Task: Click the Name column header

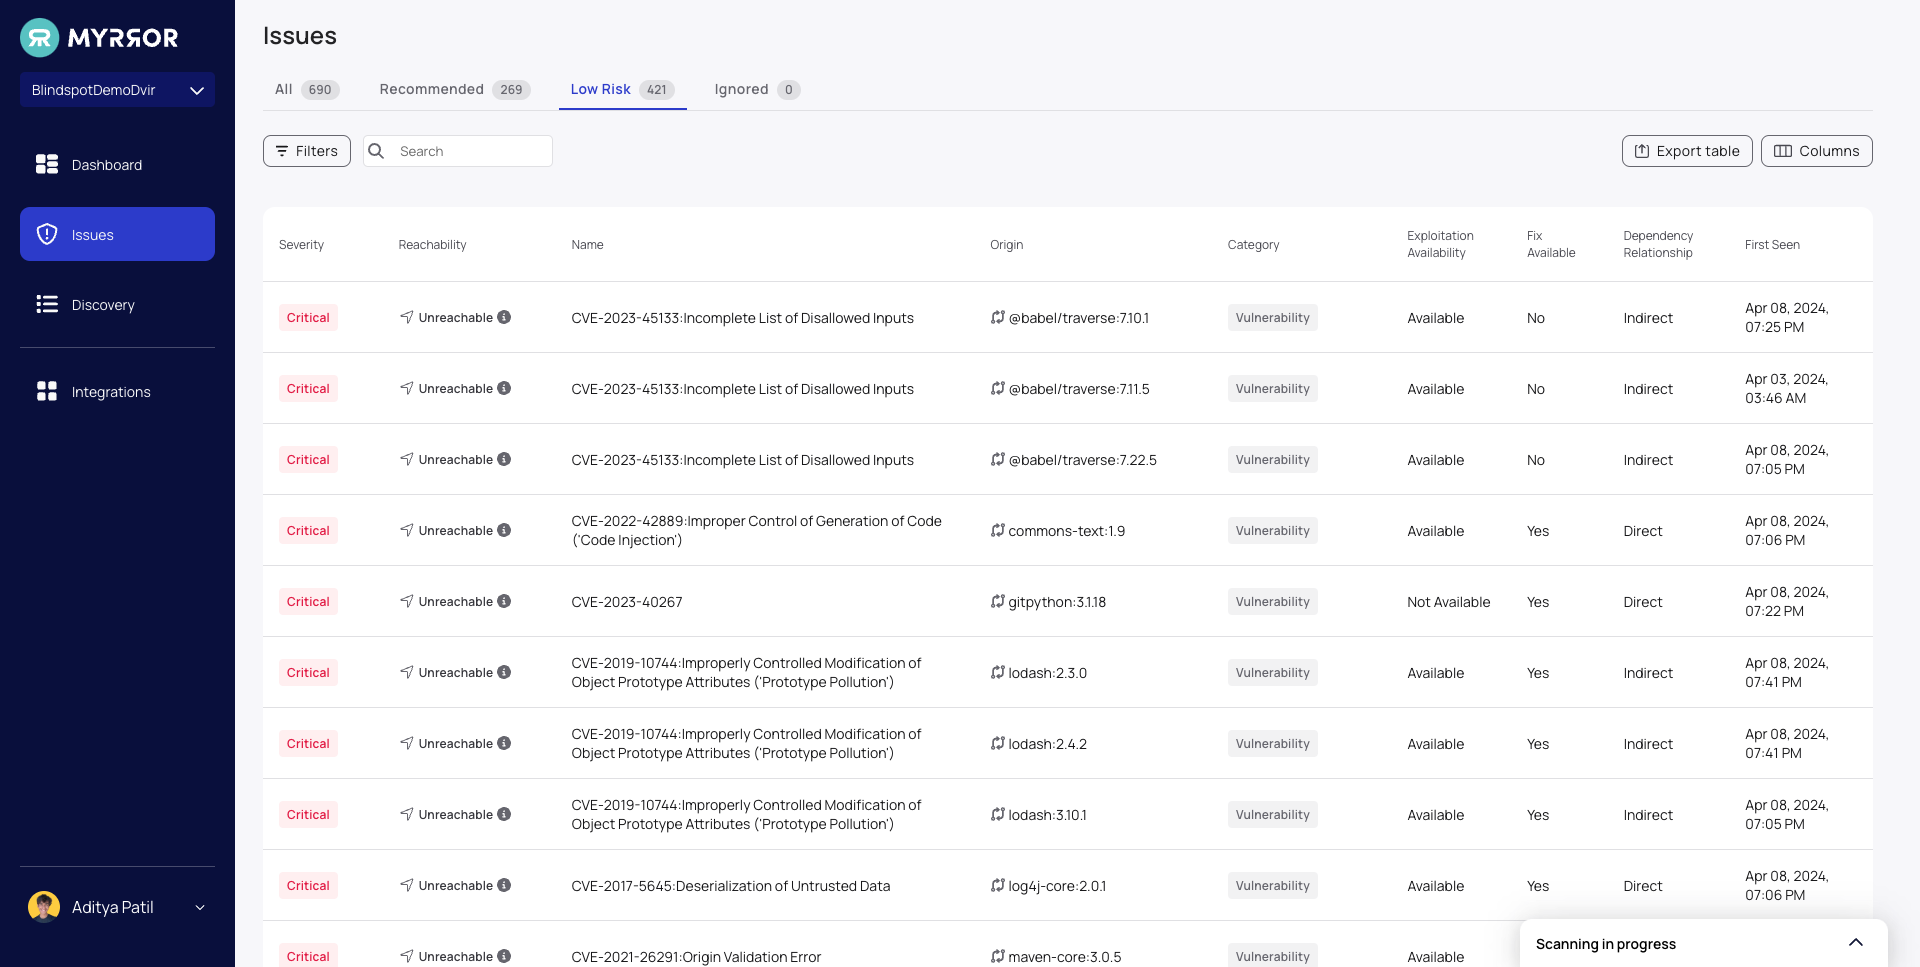Action: coord(587,245)
